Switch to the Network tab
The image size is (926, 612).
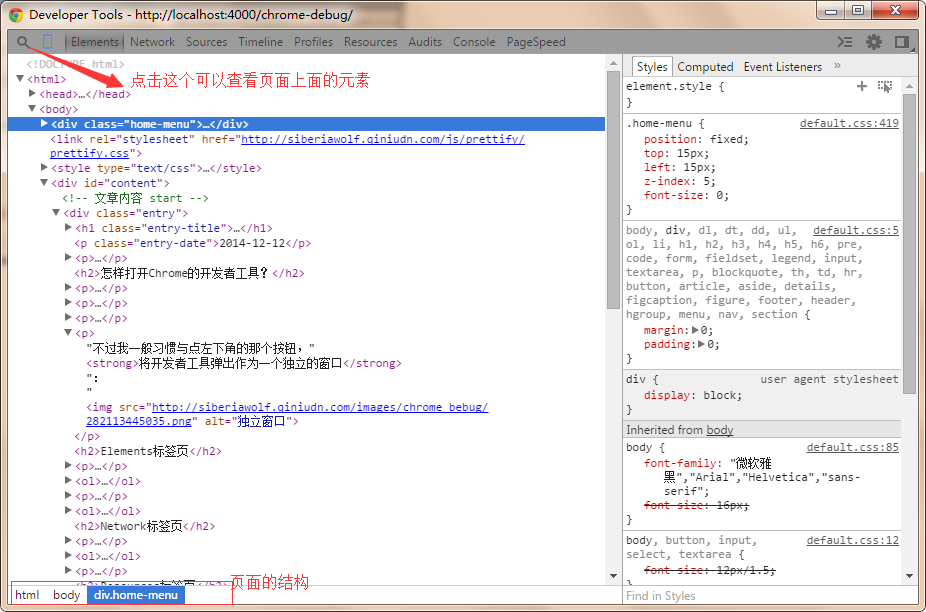point(152,42)
